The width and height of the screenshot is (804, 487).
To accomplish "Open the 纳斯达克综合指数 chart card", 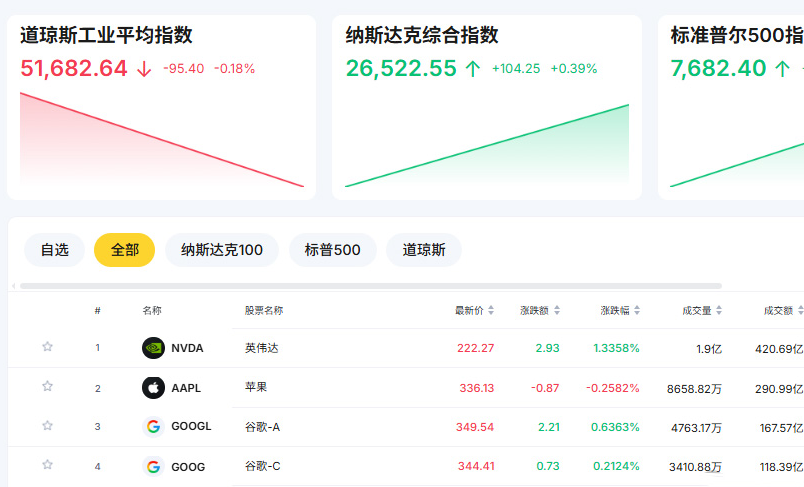I will tap(487, 107).
